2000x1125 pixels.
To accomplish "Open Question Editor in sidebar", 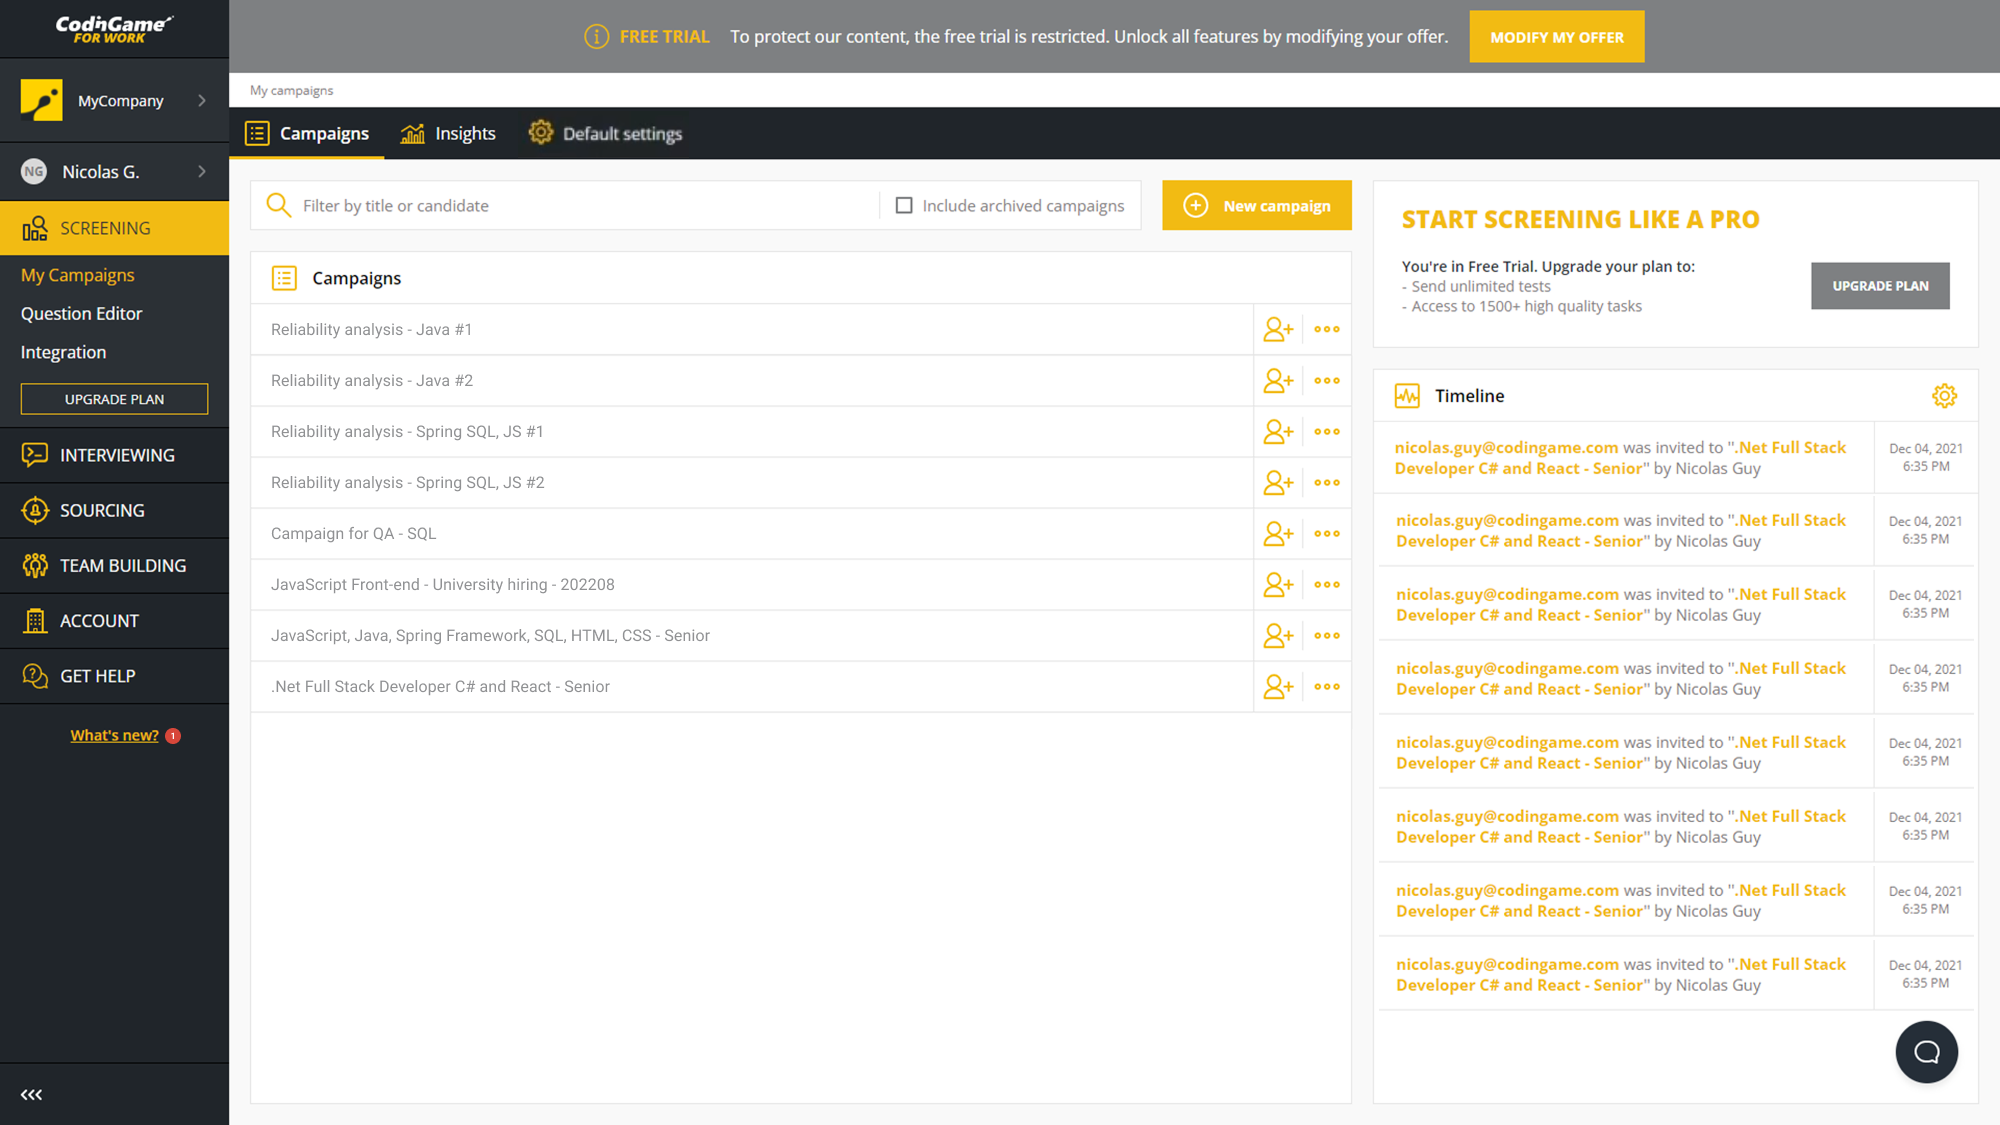I will click(x=82, y=313).
